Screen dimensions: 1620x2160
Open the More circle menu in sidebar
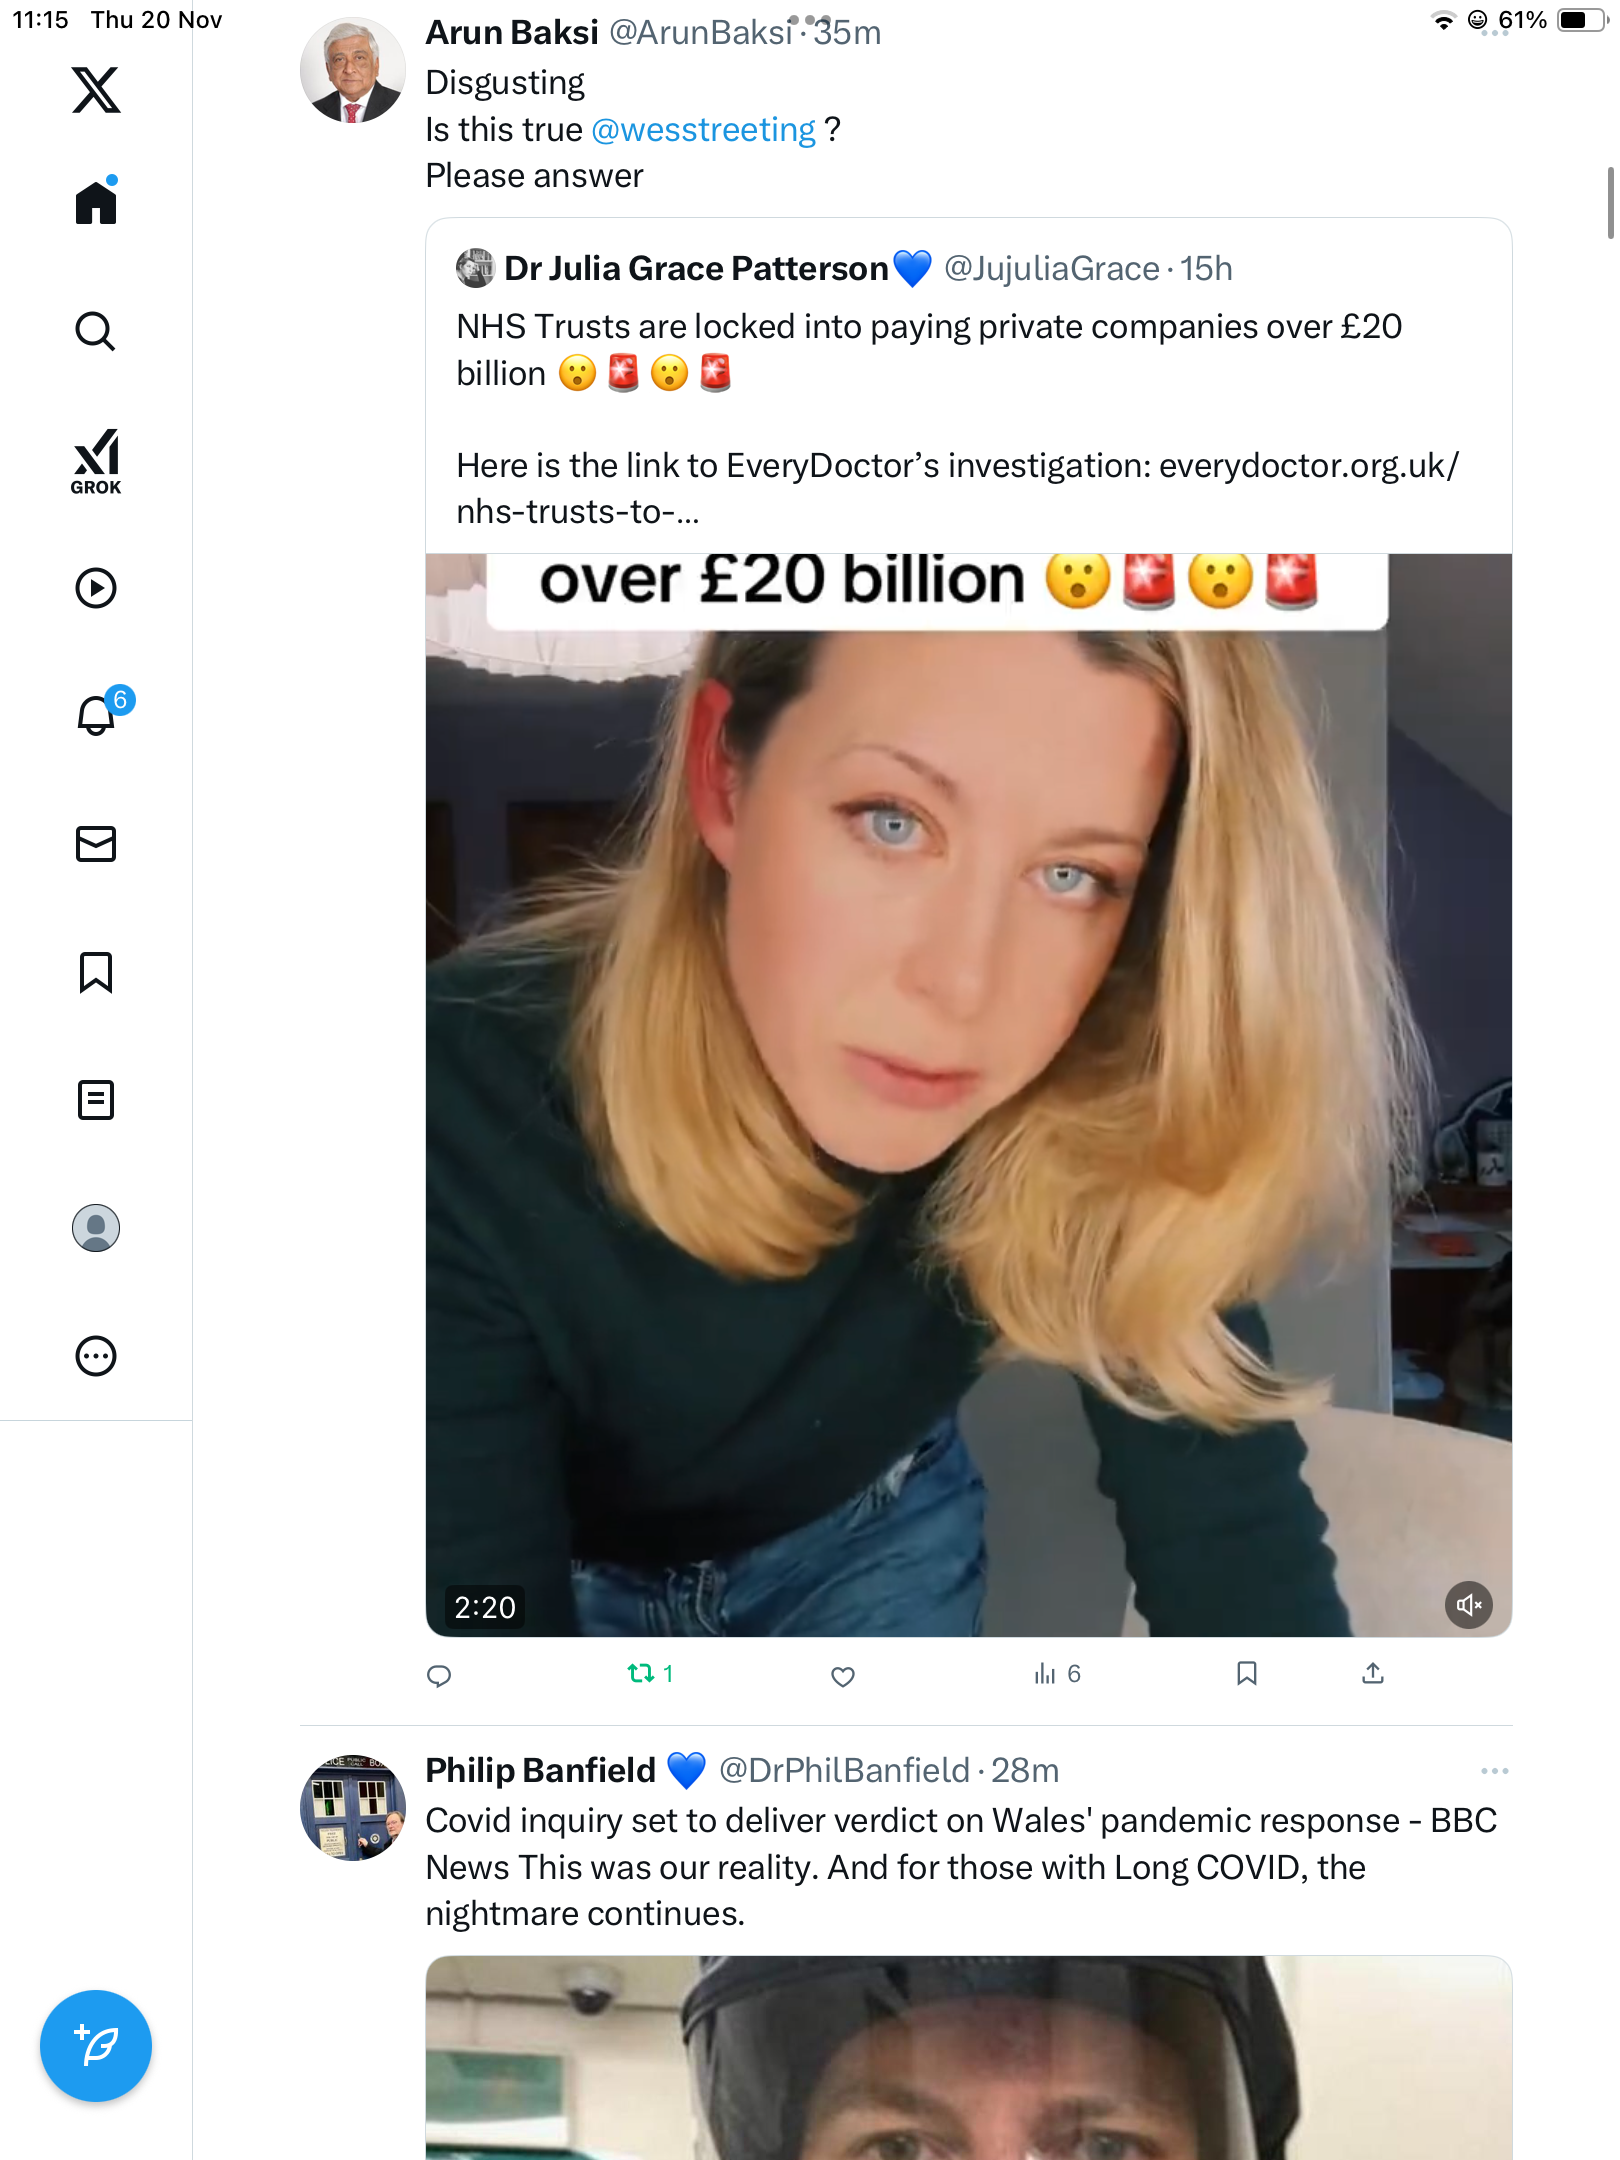pos(96,1356)
